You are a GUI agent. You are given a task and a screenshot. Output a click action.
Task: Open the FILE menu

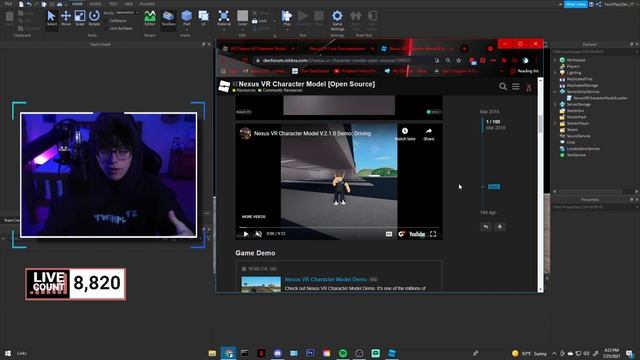(x=8, y=4)
